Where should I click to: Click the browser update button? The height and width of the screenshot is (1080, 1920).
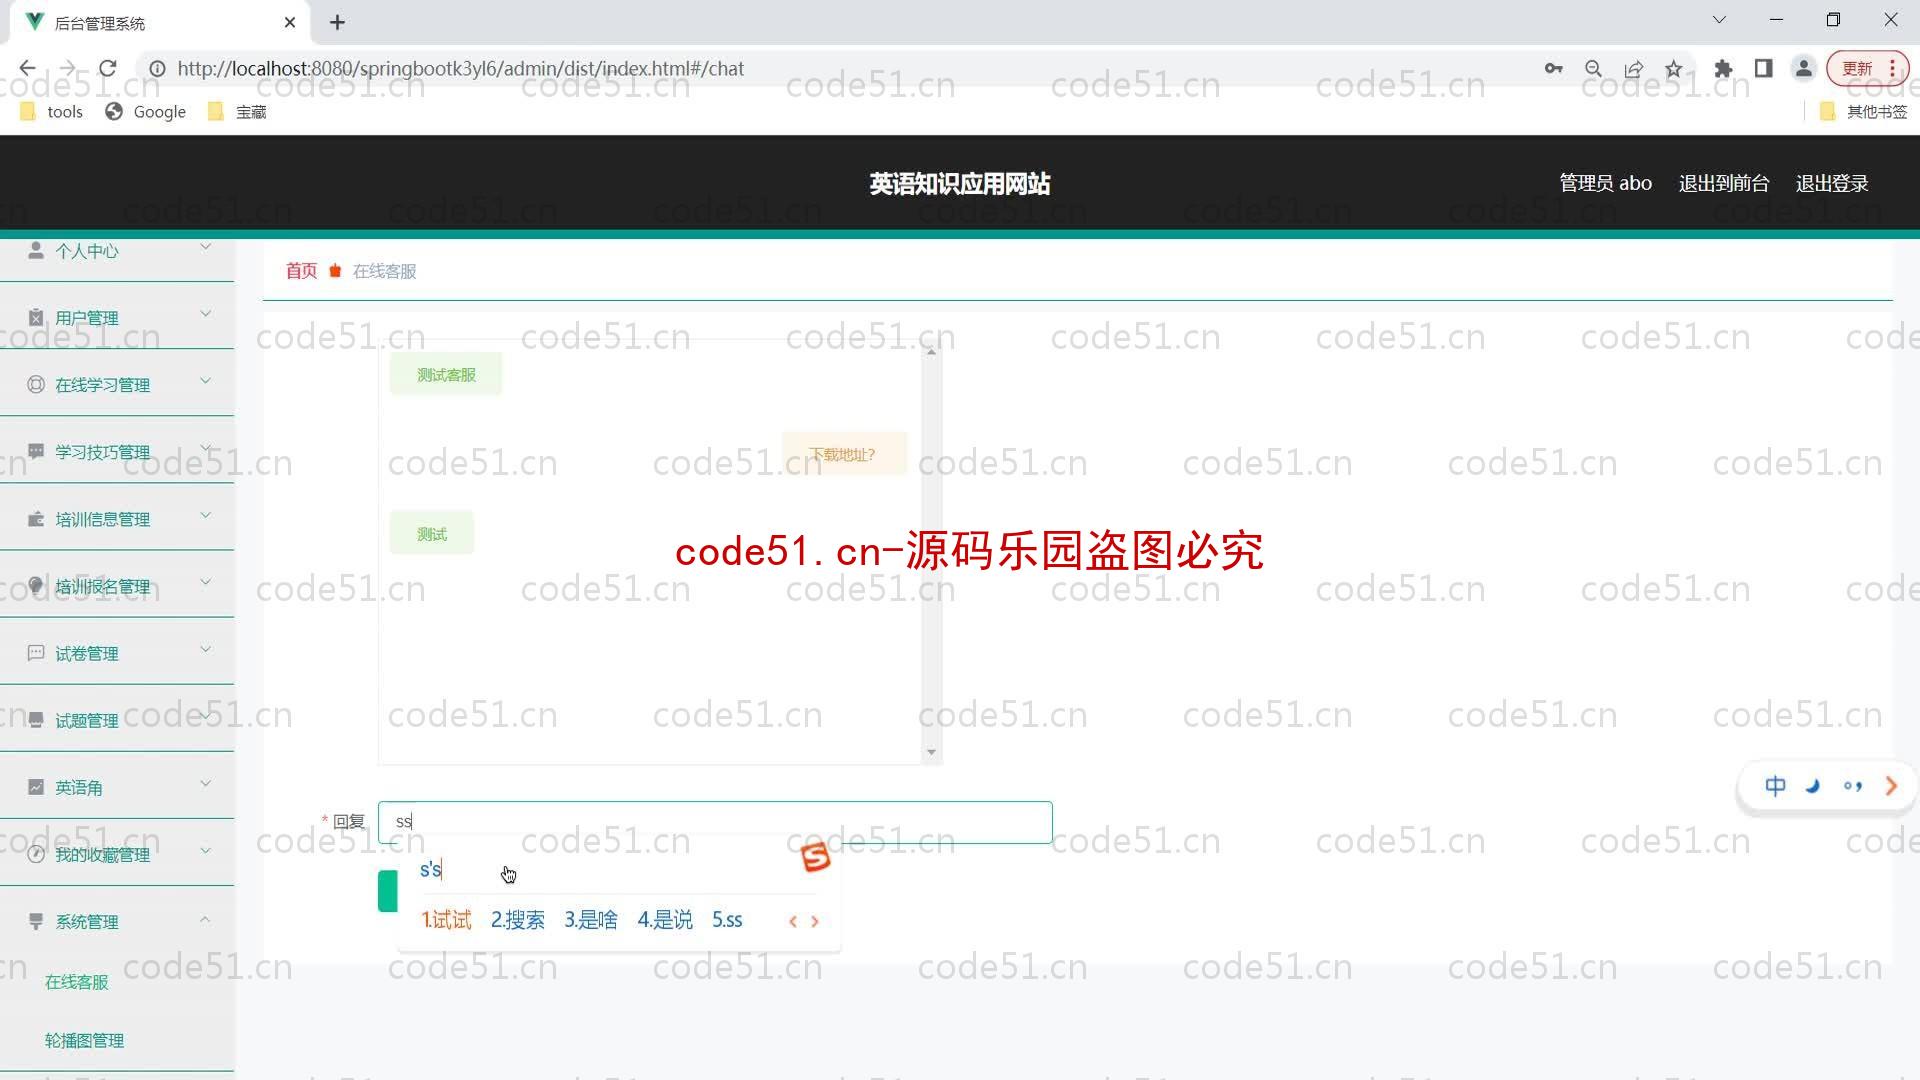[1867, 68]
